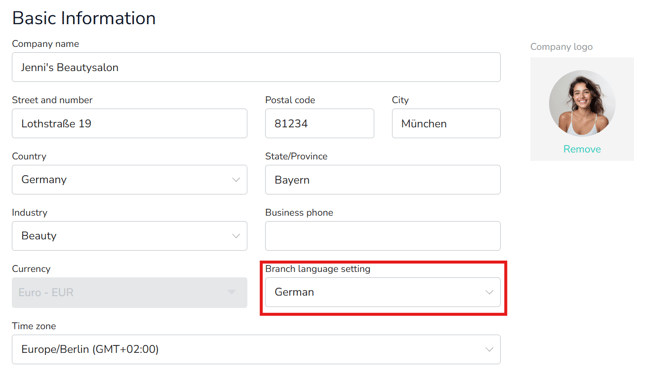
Task: Click the company logo portrait thumbnail
Action: click(x=582, y=103)
